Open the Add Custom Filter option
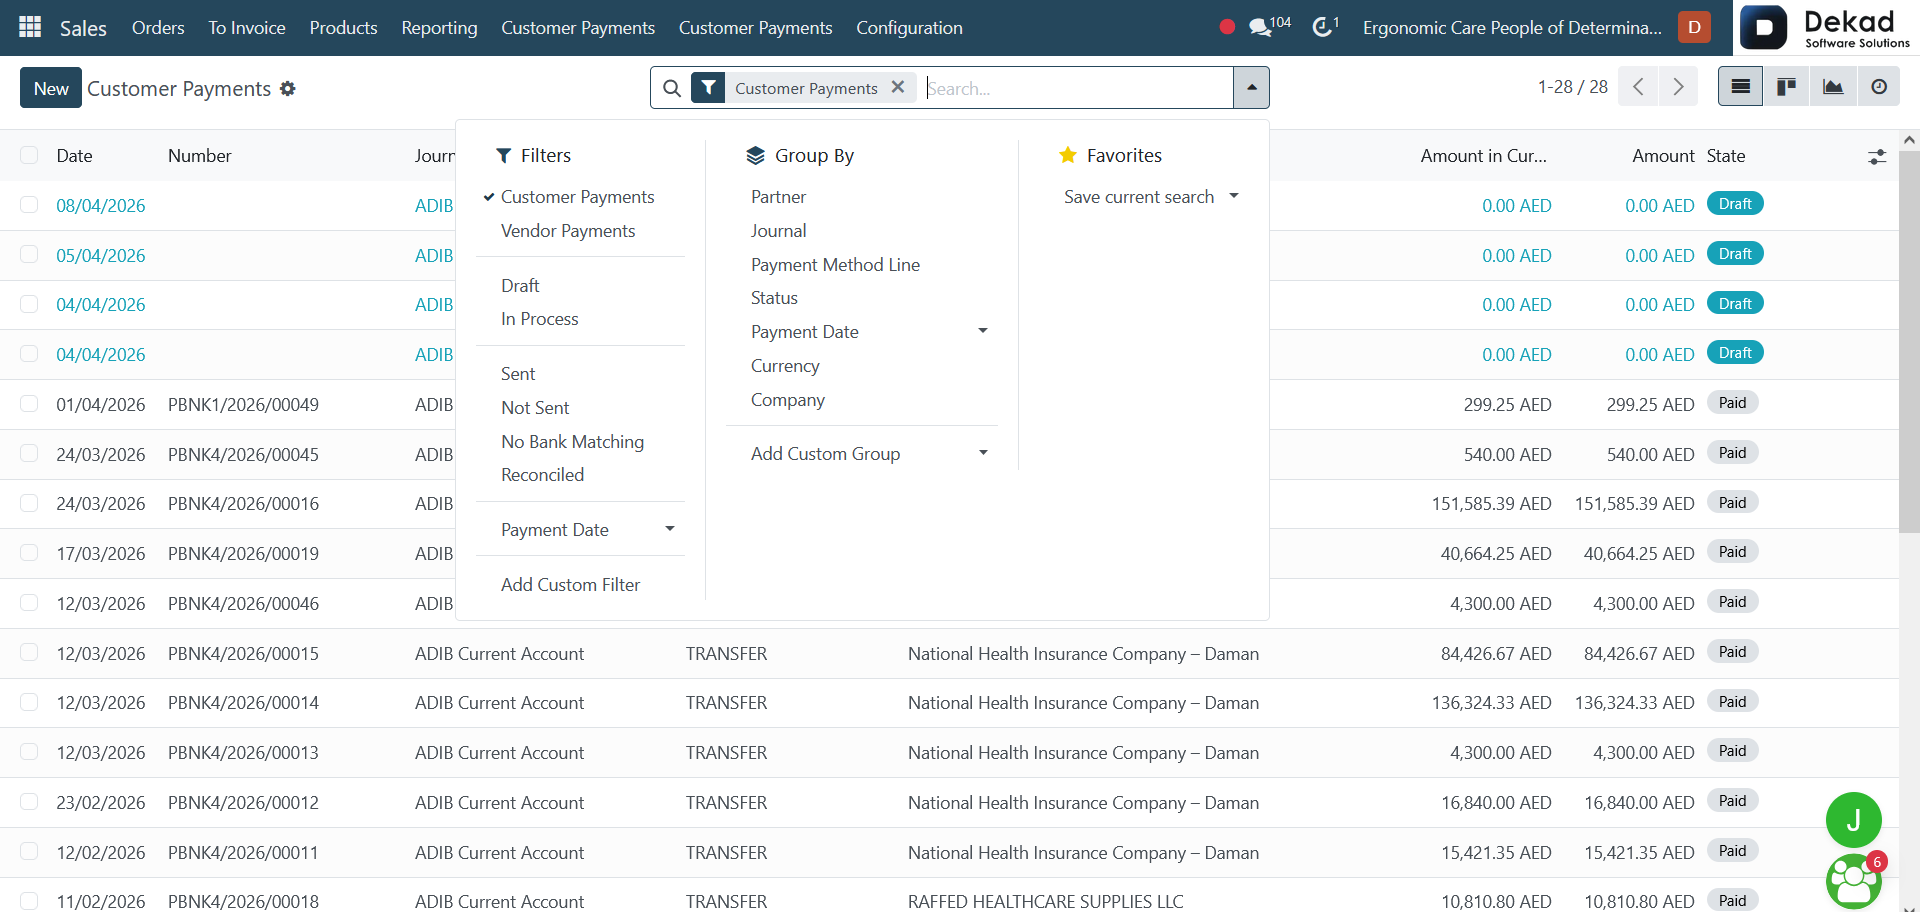The image size is (1920, 912). click(x=570, y=584)
